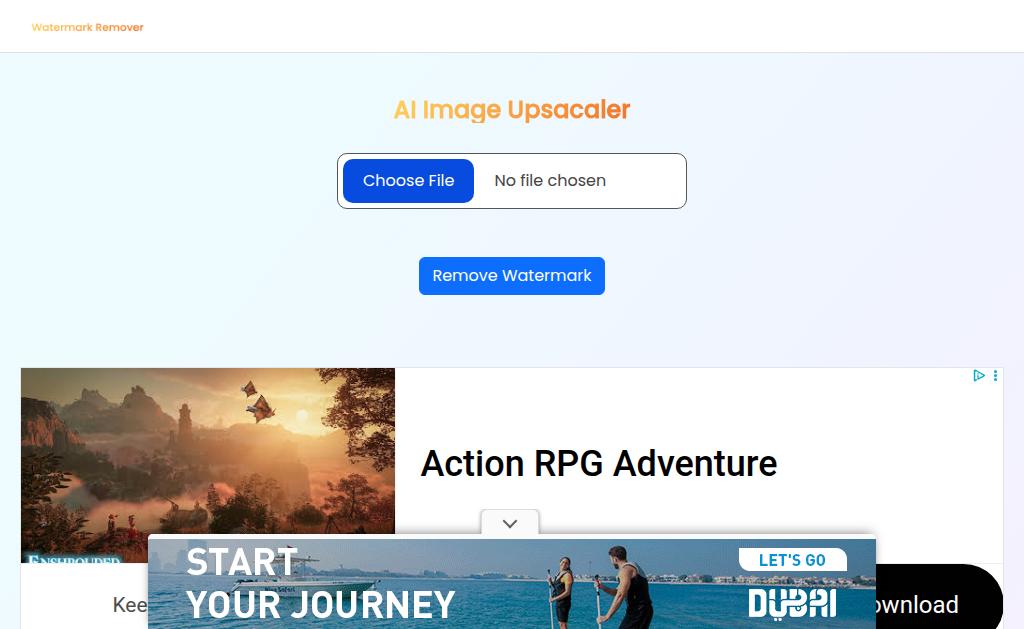Click the partially hidden 'Kee' text
The image size is (1024, 629).
click(130, 605)
